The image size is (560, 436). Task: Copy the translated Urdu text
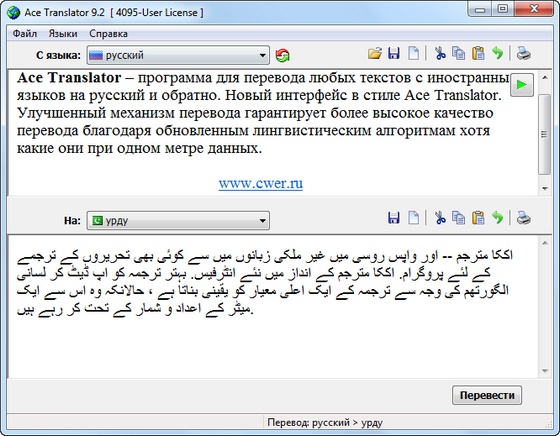[x=459, y=217]
